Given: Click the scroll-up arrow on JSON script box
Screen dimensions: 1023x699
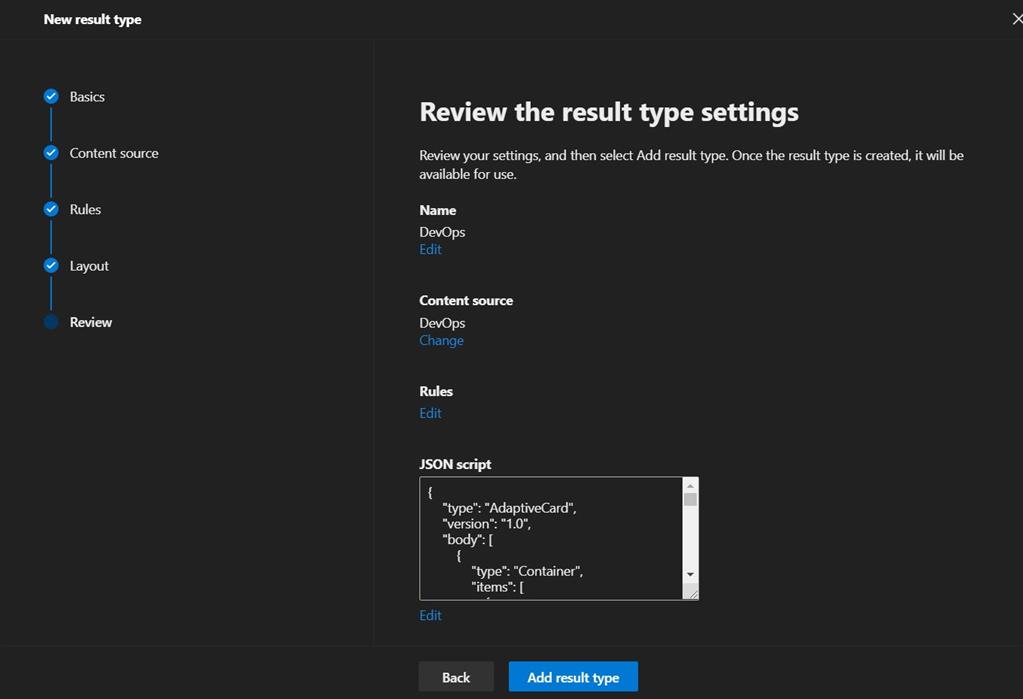Looking at the screenshot, I should pyautogui.click(x=689, y=484).
